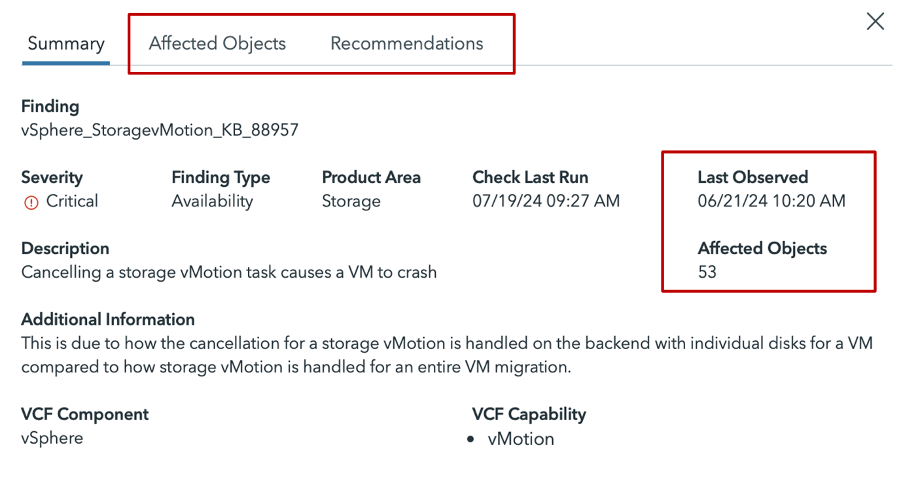Click the vSphere VCF component value

52,438
